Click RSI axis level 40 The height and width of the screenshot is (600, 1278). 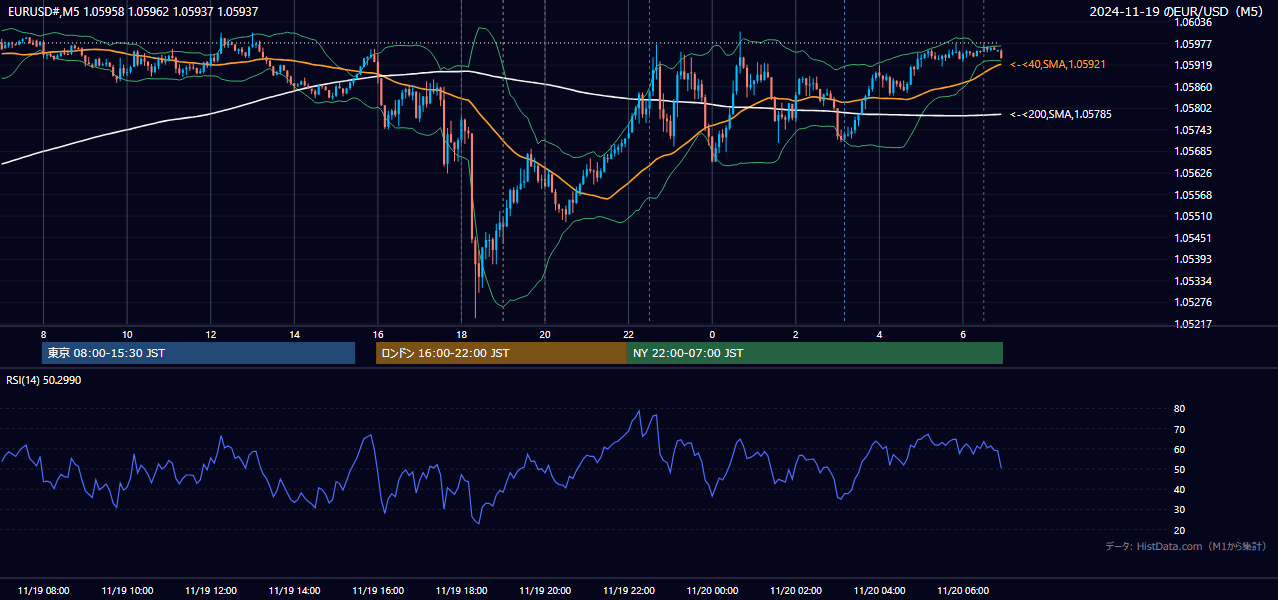1179,489
